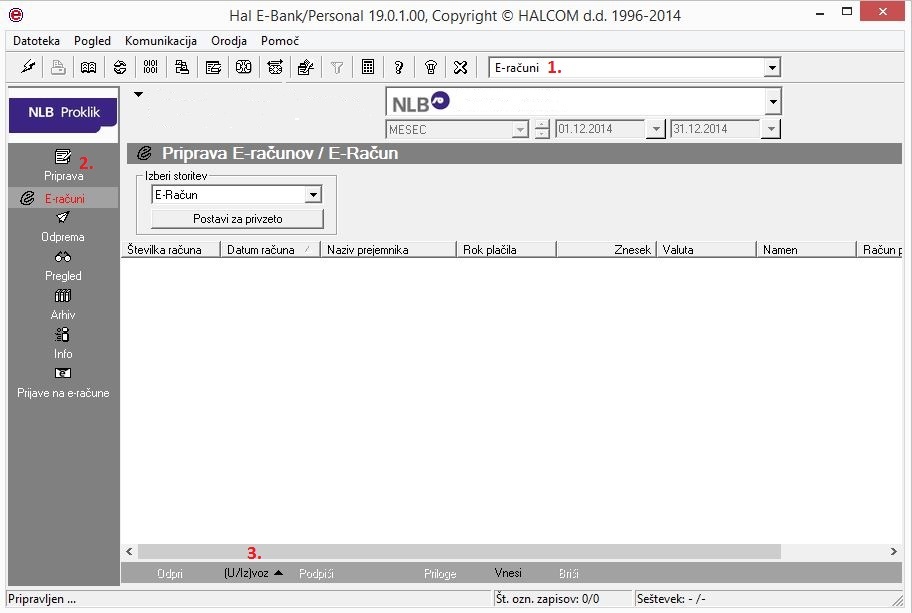The width and height of the screenshot is (912, 613).
Task: Sort by Namen column header
Action: pyautogui.click(x=807, y=250)
